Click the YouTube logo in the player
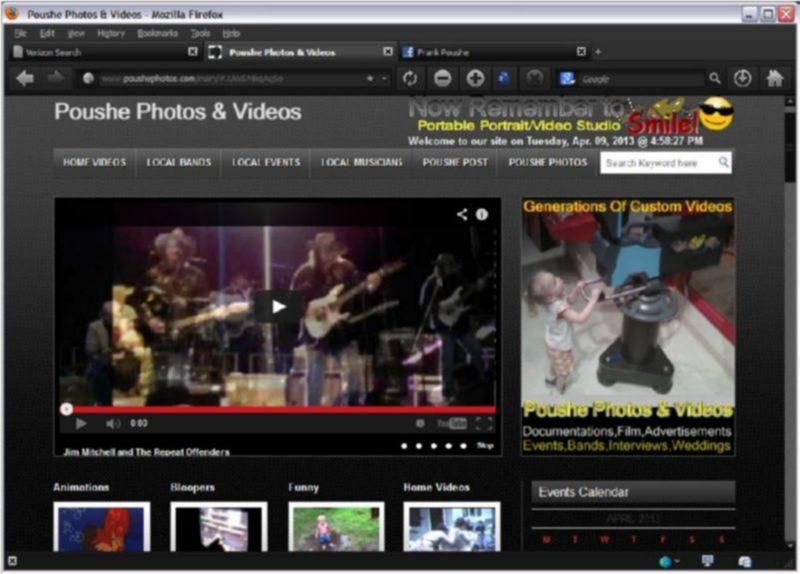Screen dimensions: 800x574 452,423
